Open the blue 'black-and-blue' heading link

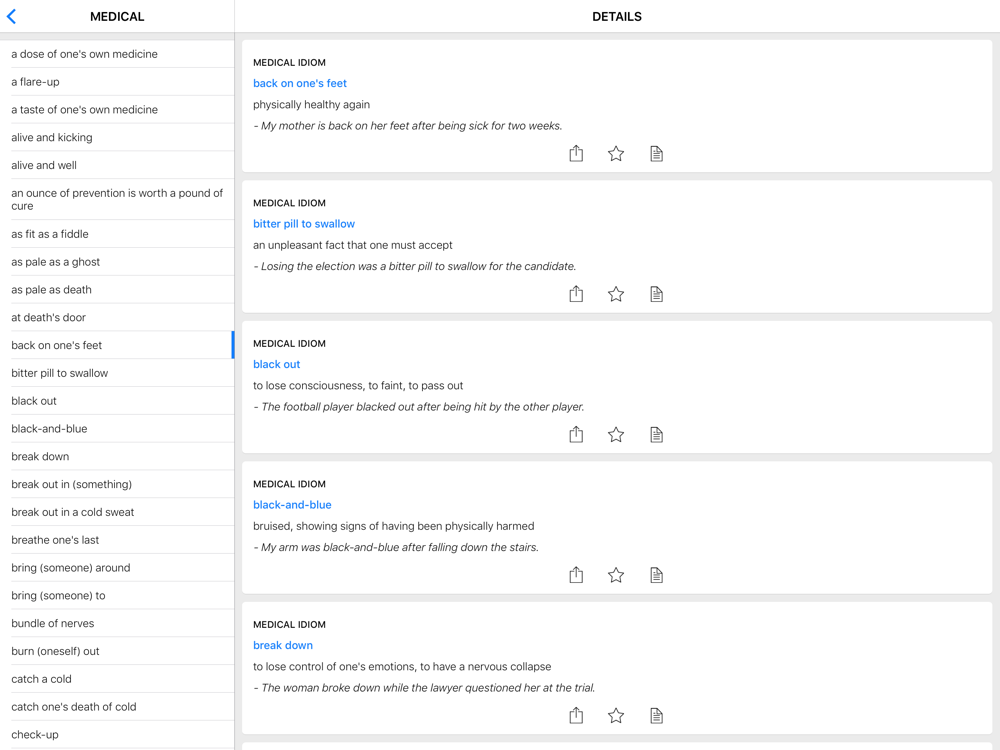(292, 504)
